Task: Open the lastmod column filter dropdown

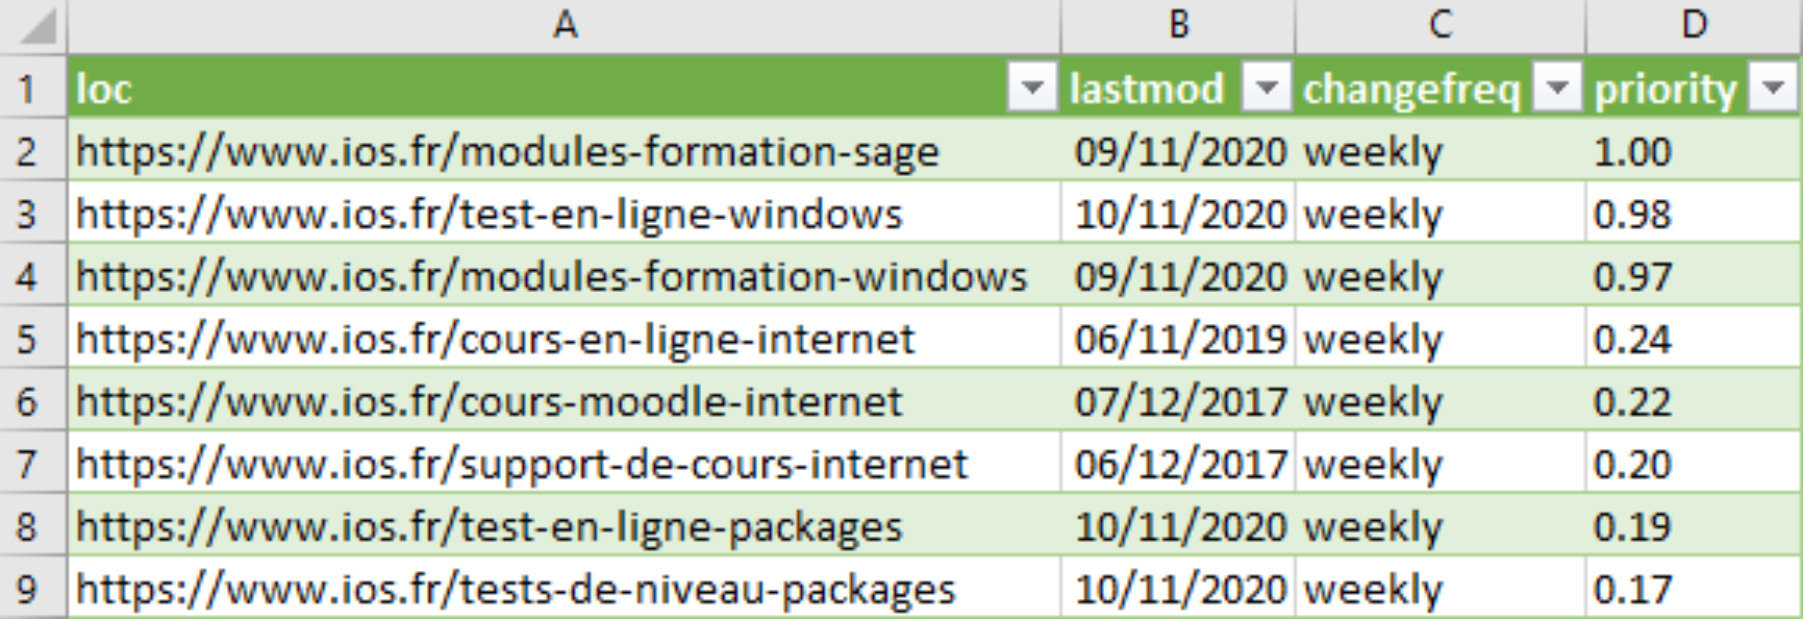Action: pos(1266,89)
